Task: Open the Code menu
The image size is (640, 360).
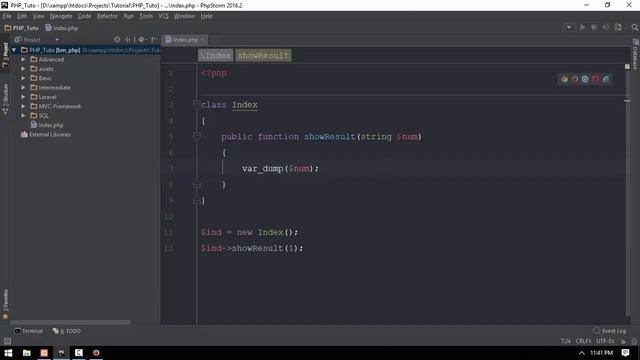Action: (84, 16)
